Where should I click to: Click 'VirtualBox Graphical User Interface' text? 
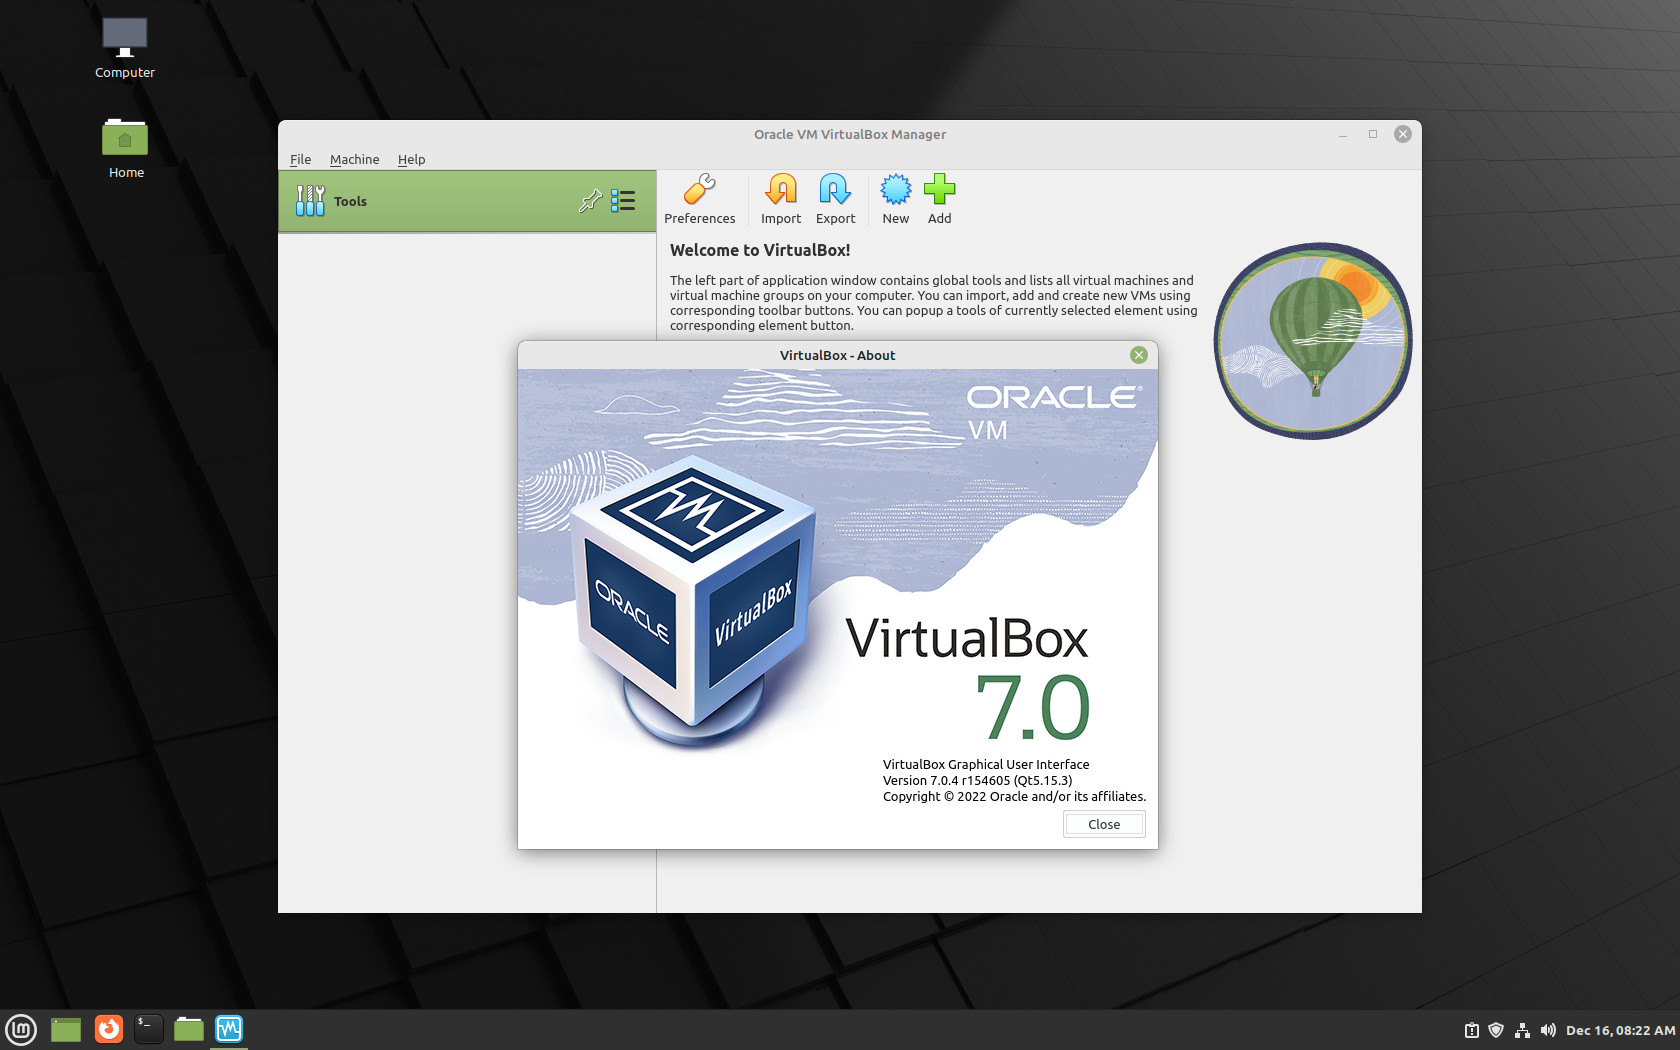[x=986, y=764]
